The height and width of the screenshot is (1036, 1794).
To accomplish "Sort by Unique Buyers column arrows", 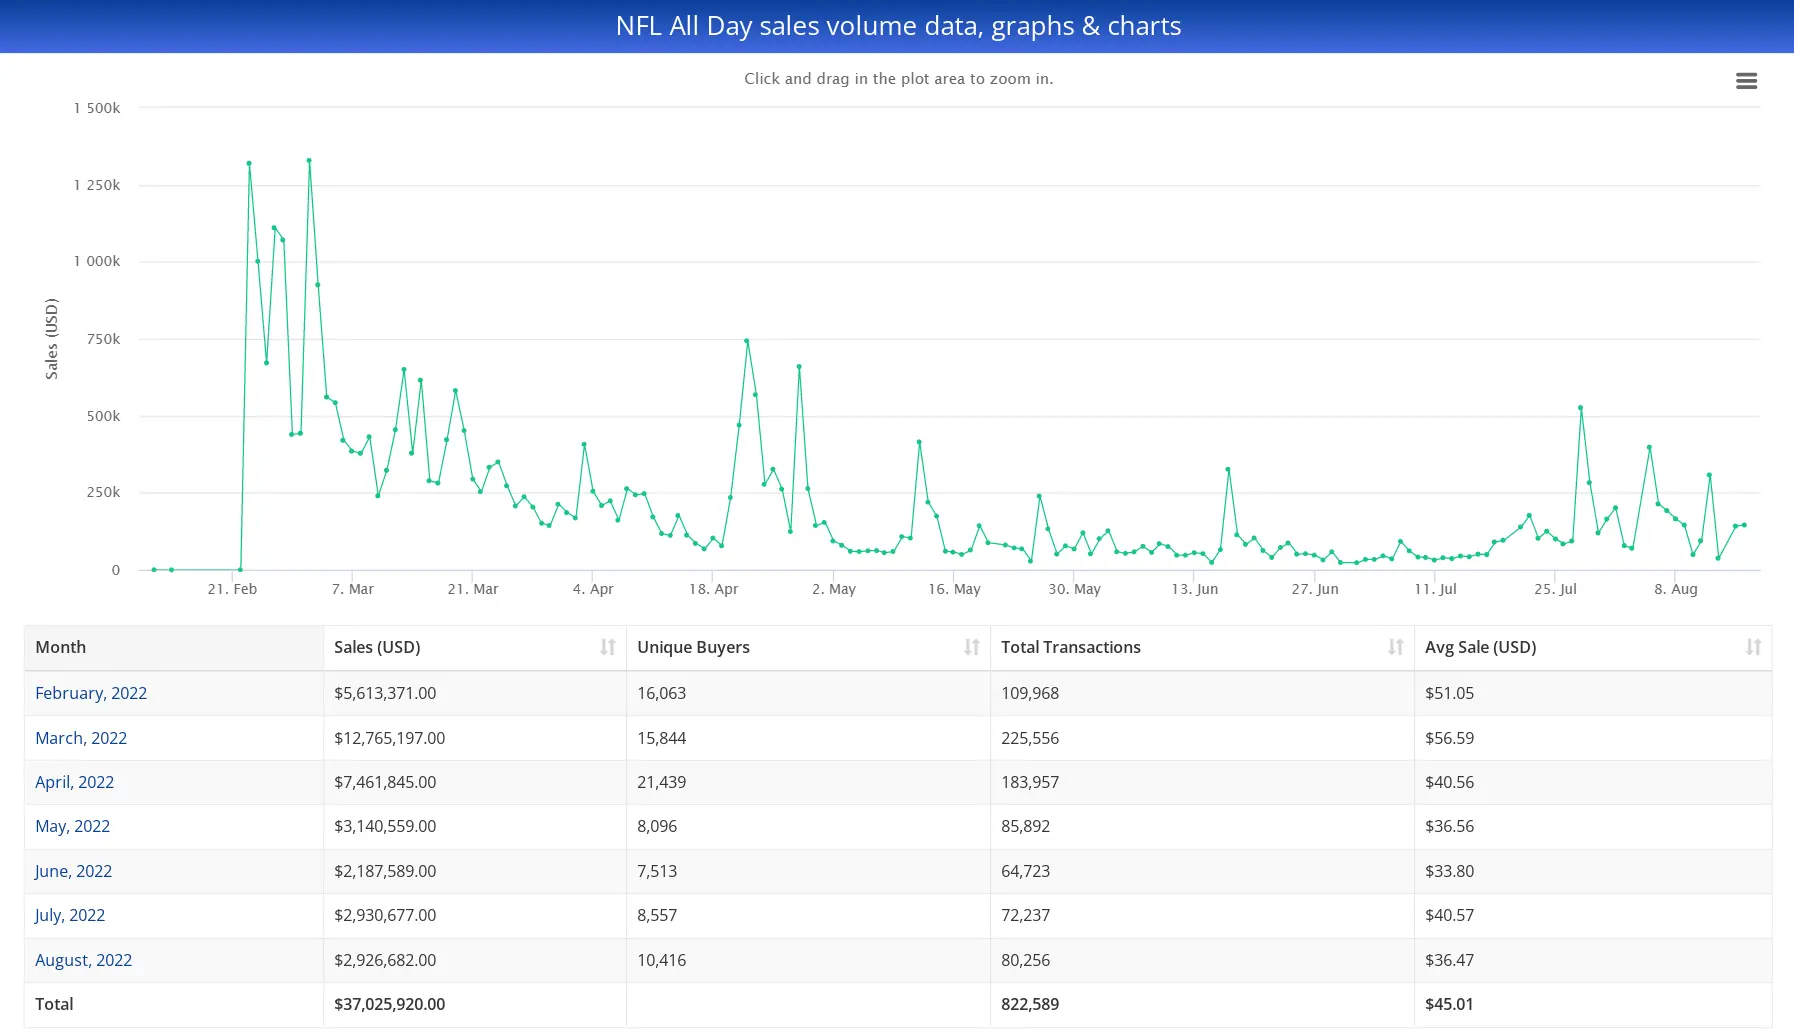I will pos(971,647).
